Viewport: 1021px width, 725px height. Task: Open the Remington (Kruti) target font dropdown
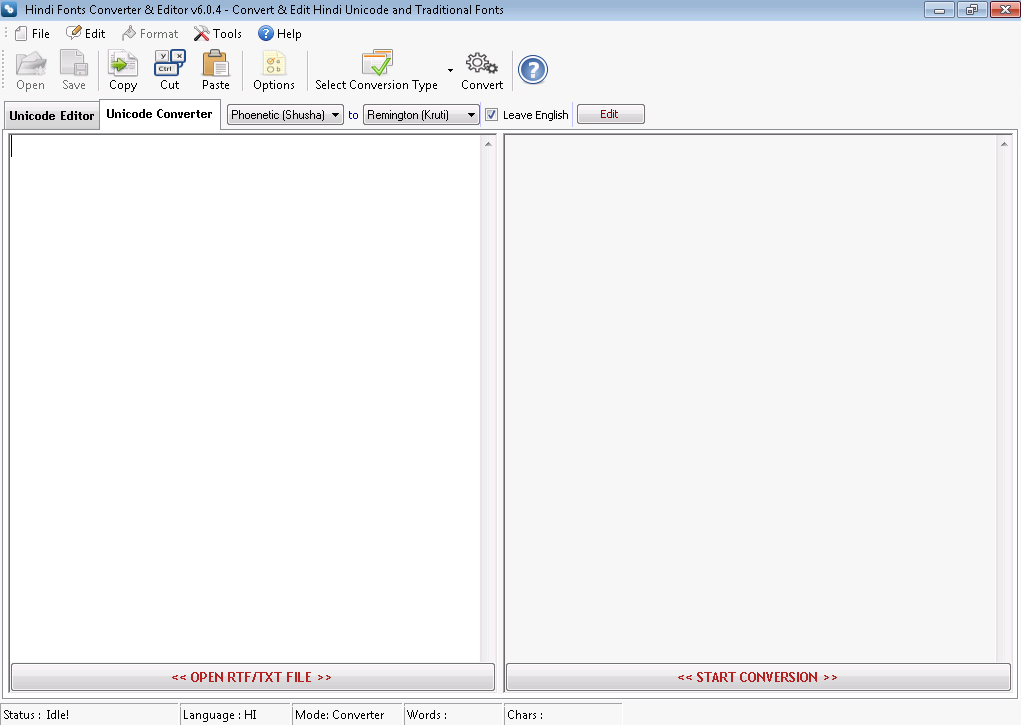coord(421,115)
